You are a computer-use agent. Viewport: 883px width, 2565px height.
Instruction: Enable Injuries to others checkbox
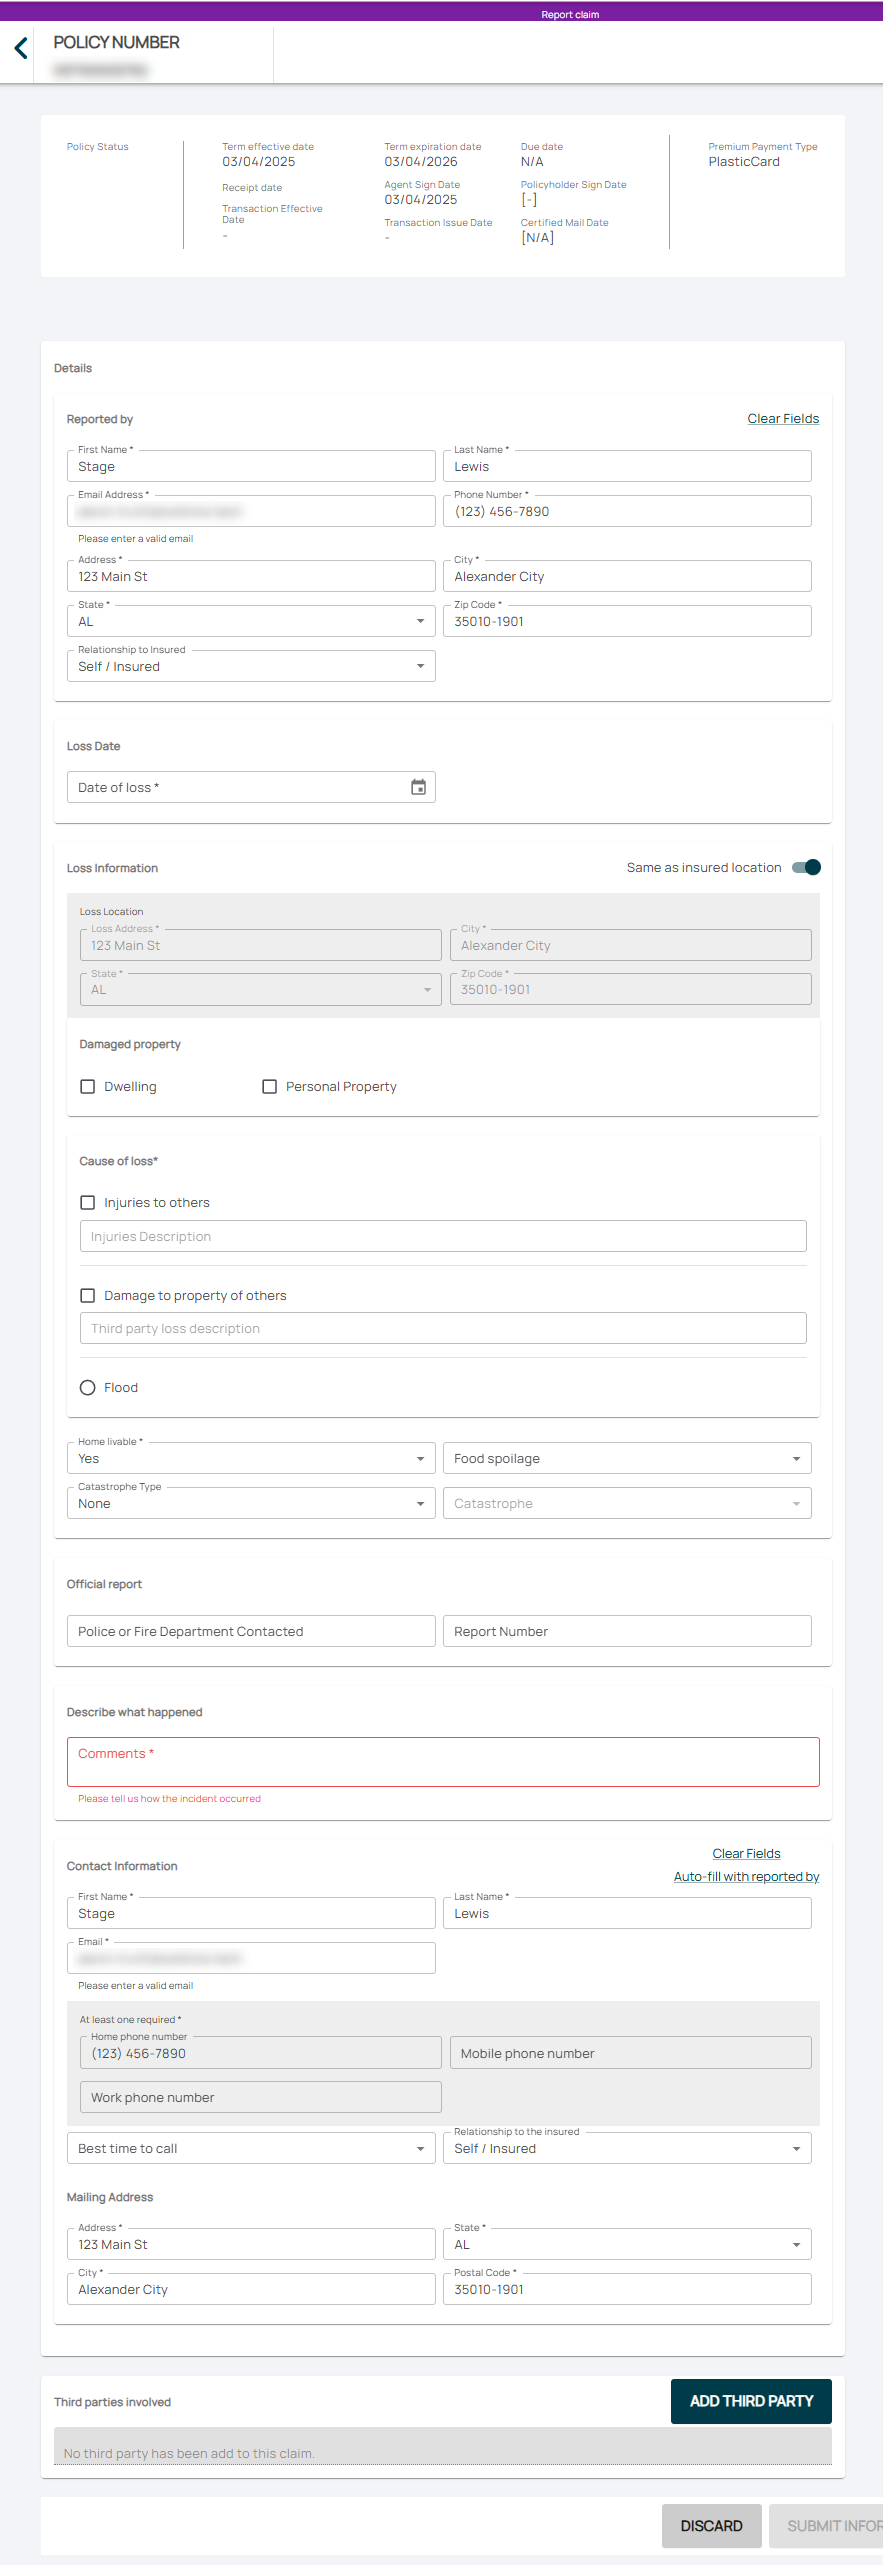tap(88, 1203)
